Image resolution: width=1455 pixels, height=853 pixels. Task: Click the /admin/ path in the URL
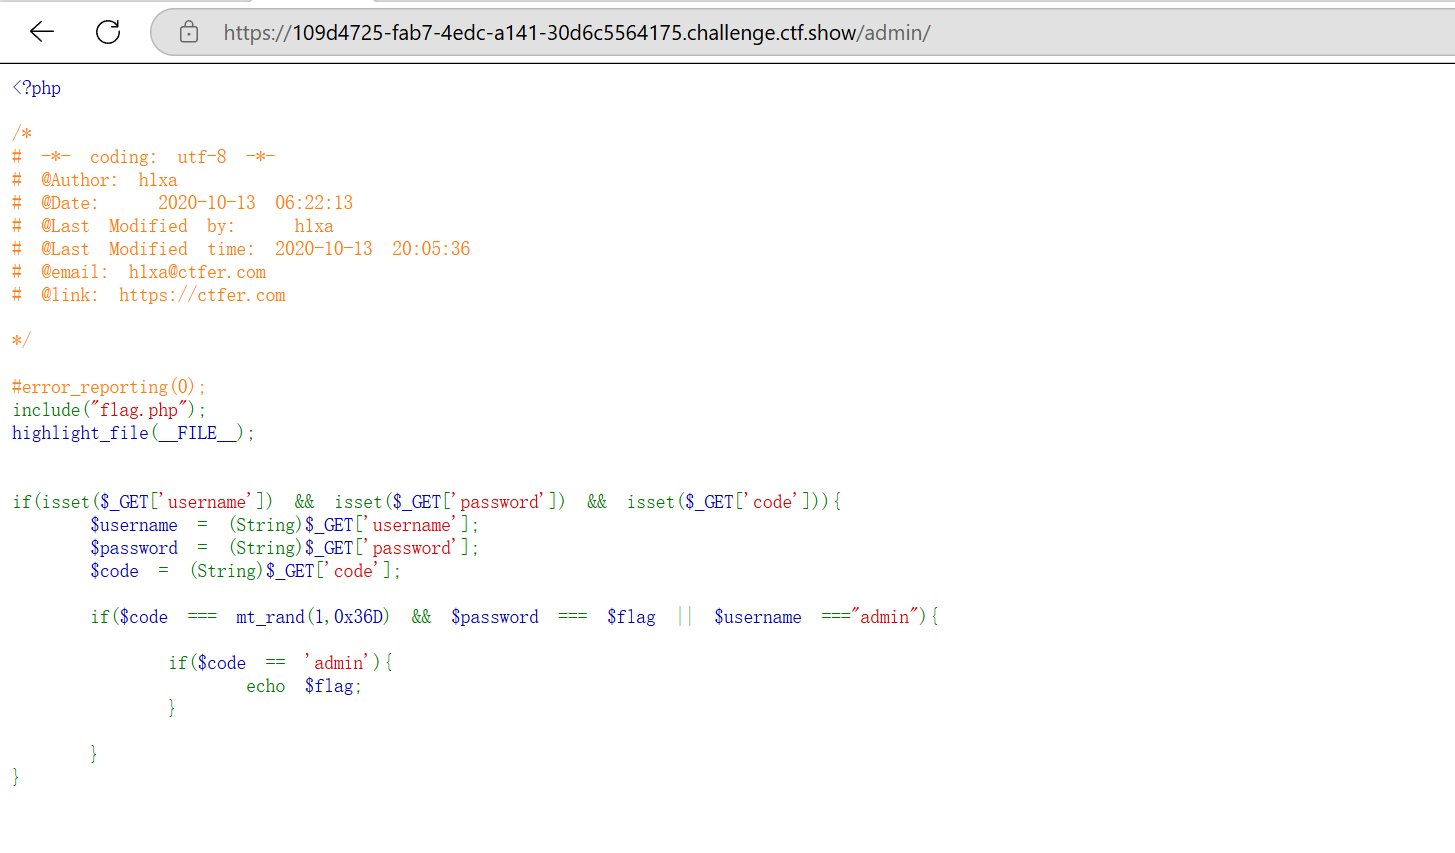(x=895, y=33)
